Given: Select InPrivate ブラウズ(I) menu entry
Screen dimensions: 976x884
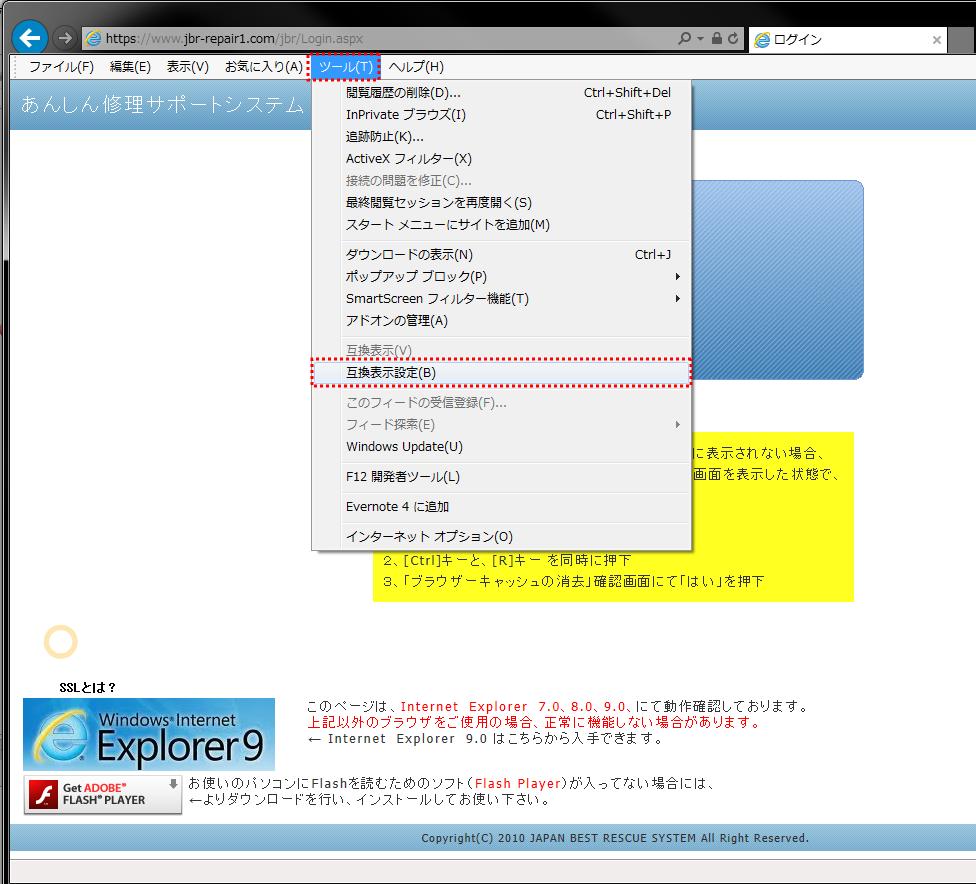Looking at the screenshot, I should [x=502, y=115].
